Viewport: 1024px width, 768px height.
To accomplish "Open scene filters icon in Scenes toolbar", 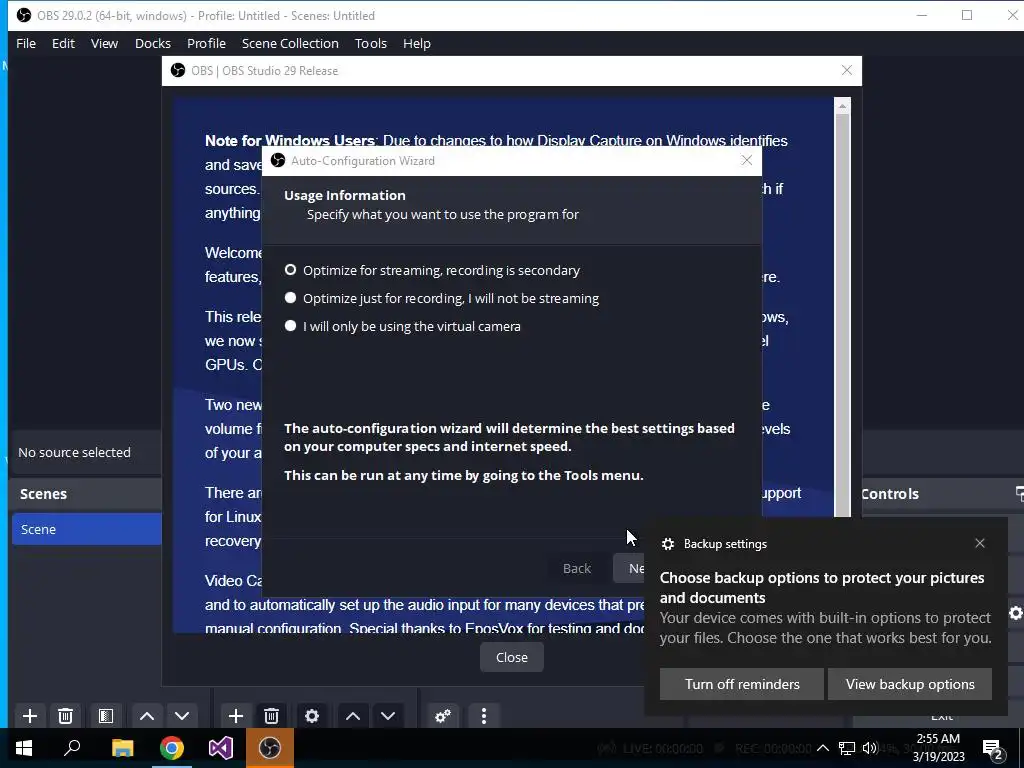I will click(106, 716).
